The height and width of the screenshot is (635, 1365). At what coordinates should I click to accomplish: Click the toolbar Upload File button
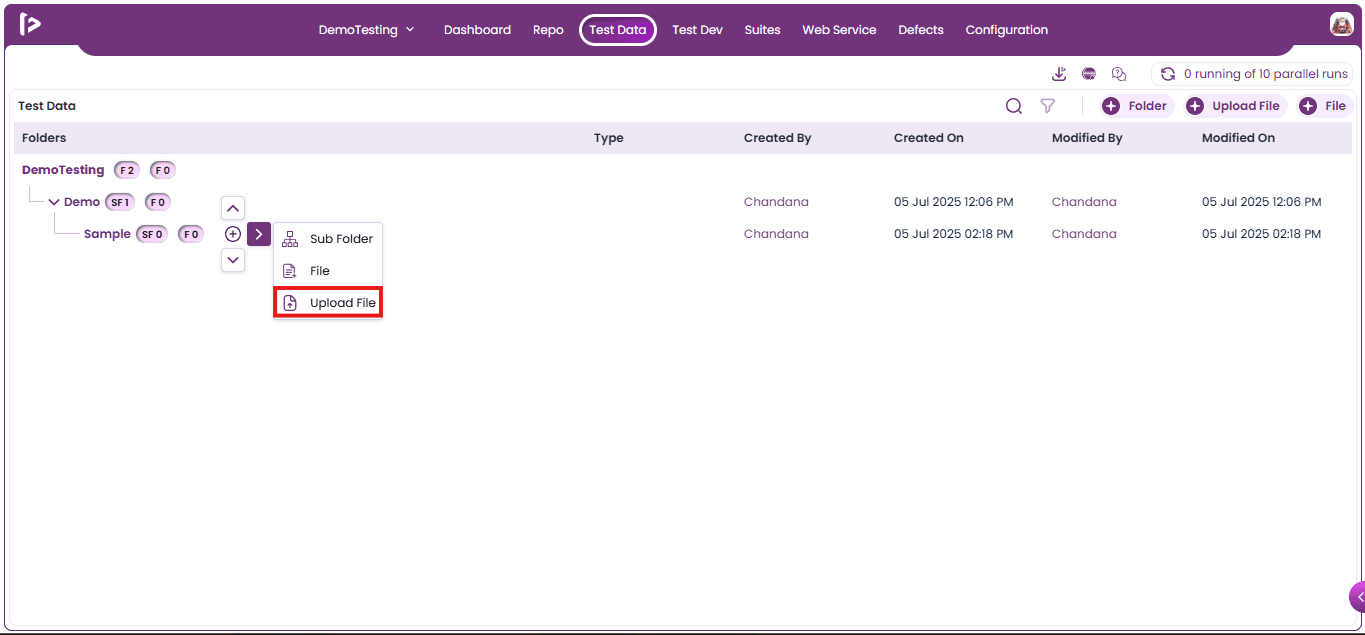point(1235,106)
